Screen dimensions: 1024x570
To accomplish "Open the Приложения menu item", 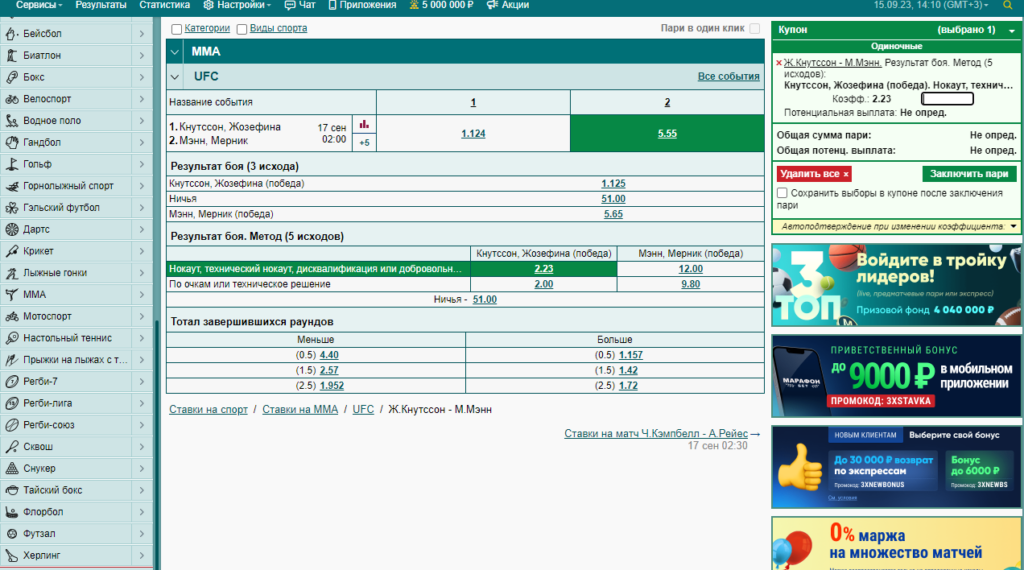I will pos(362,5).
